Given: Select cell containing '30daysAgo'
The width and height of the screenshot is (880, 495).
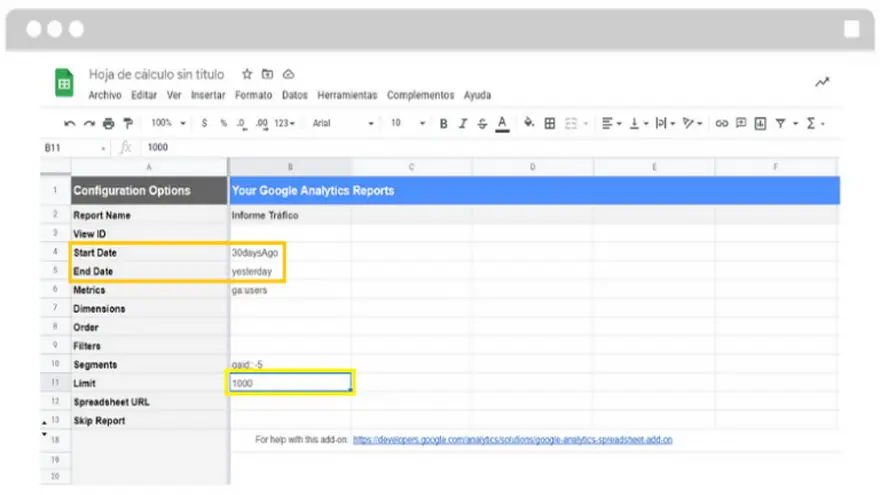Looking at the screenshot, I should (x=290, y=253).
